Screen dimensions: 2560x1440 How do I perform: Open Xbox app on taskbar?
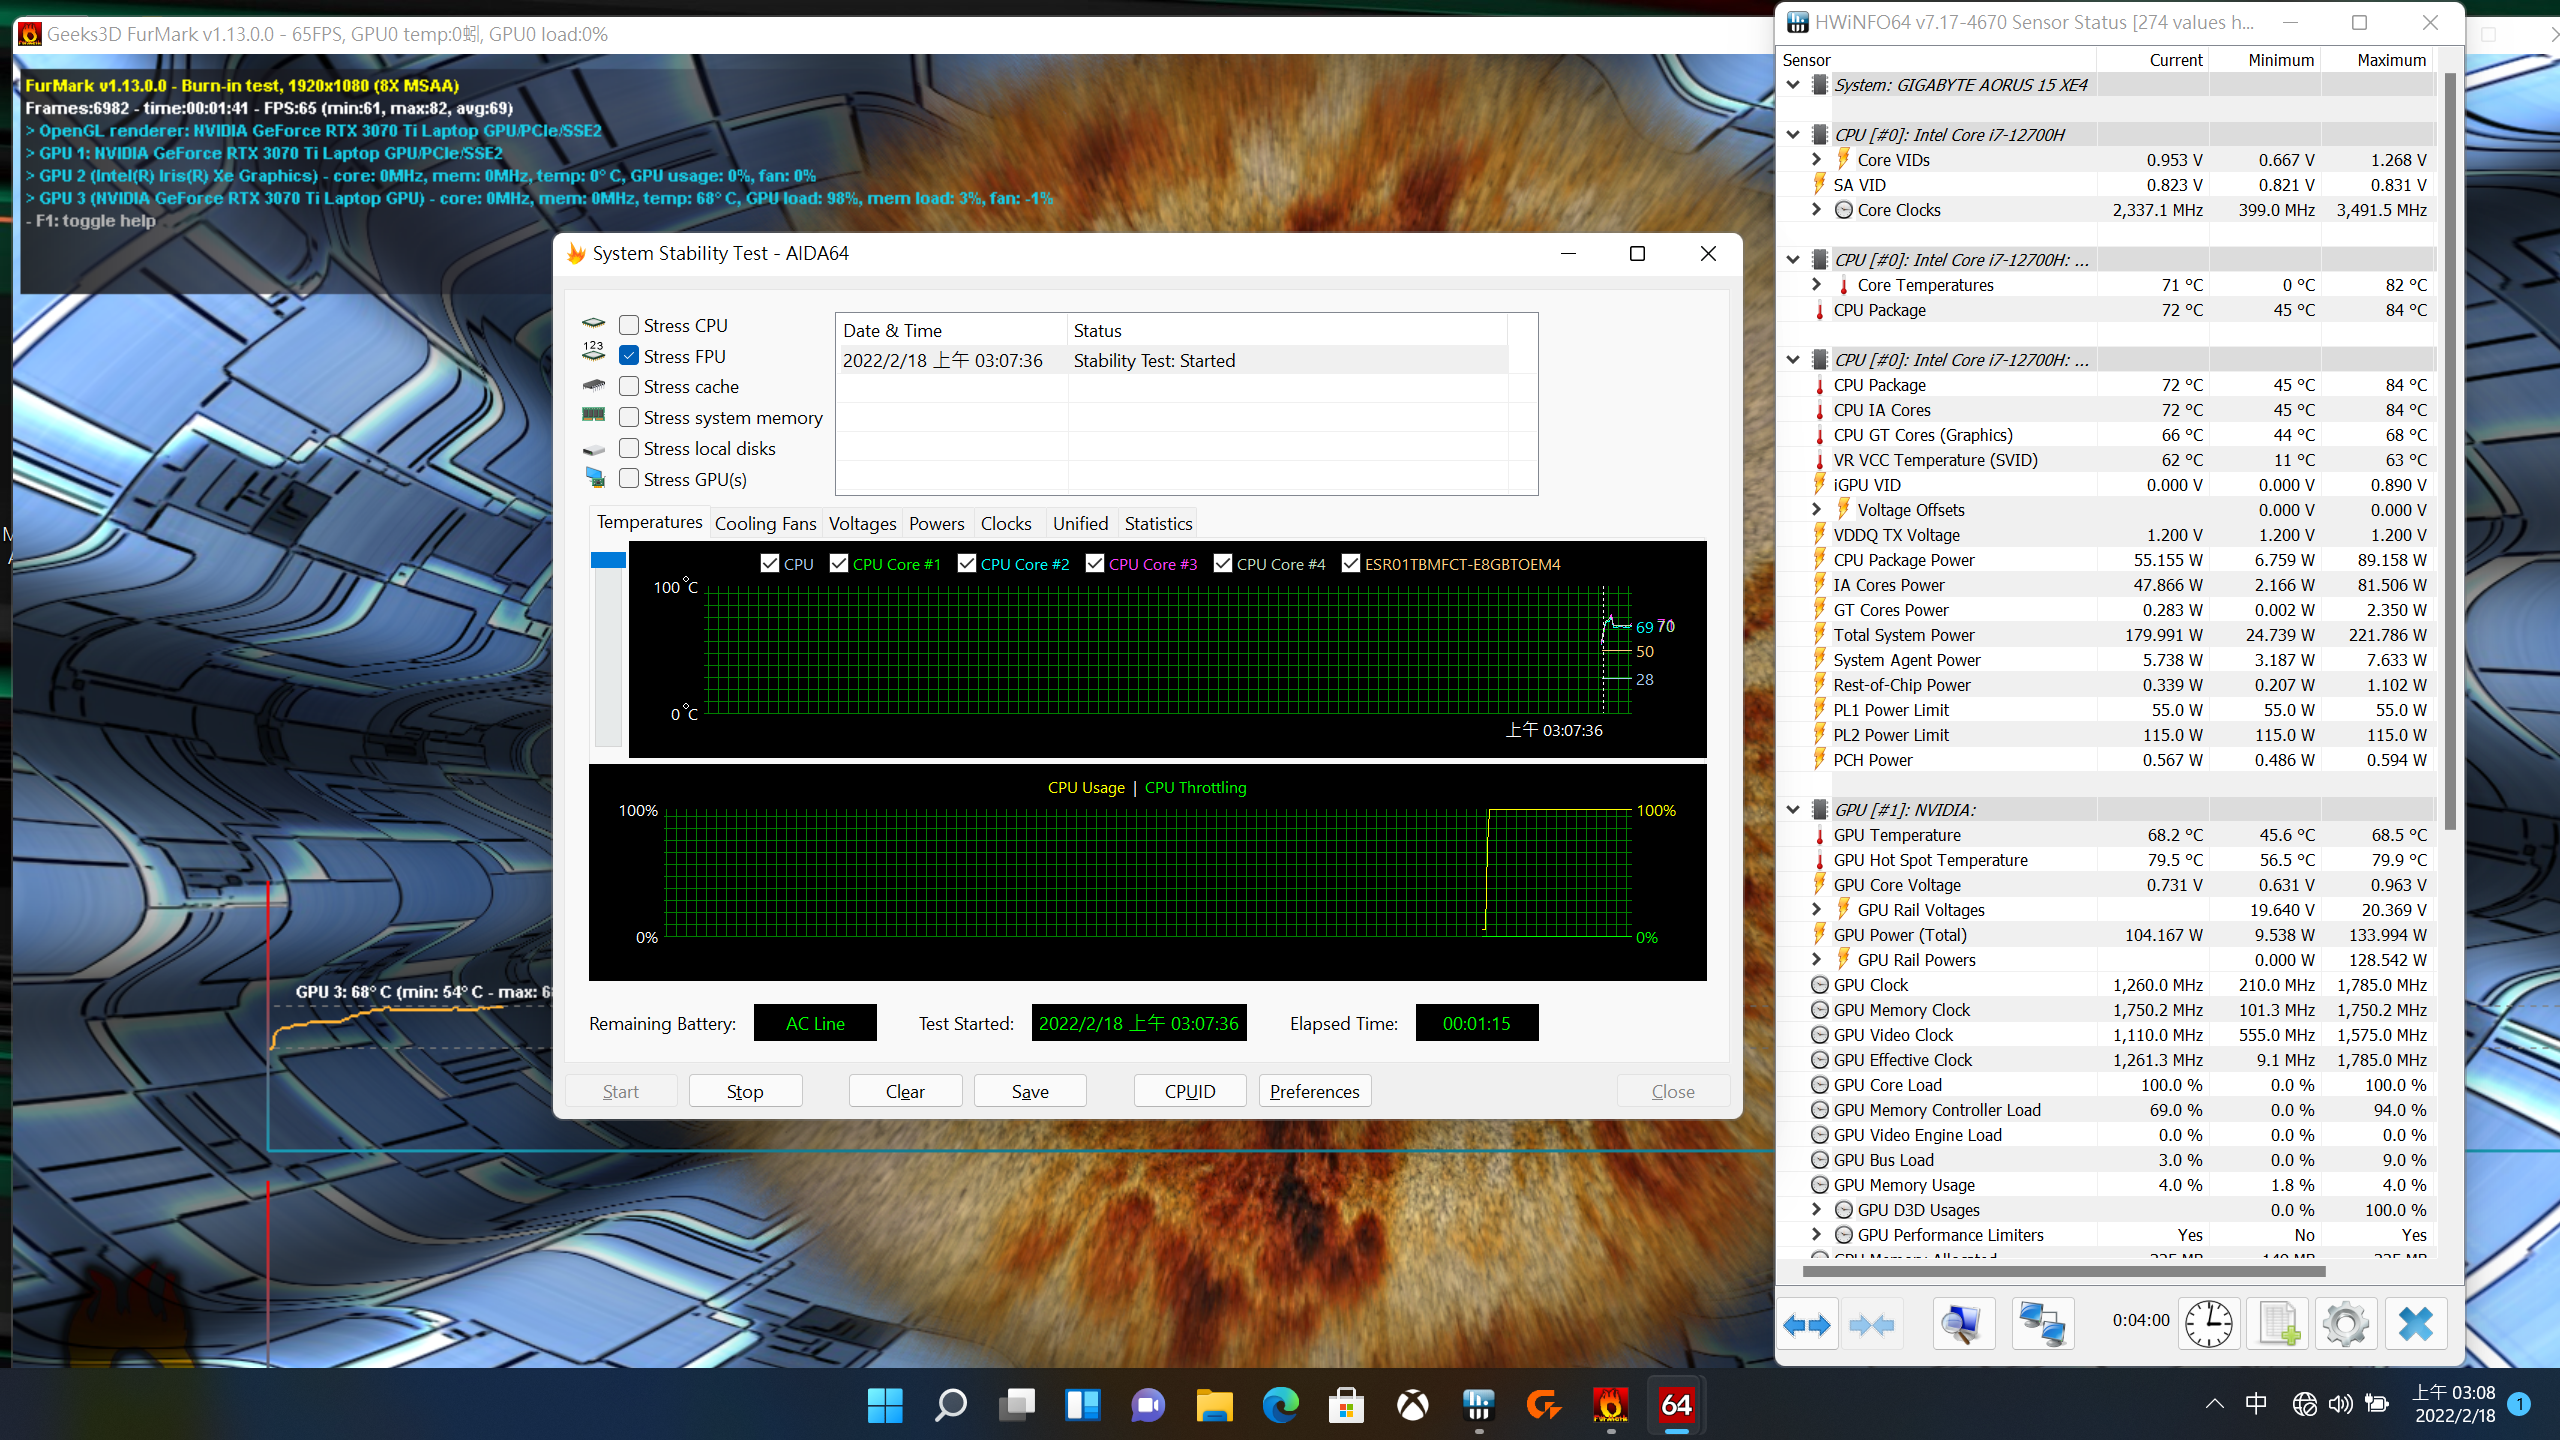pos(1413,1405)
